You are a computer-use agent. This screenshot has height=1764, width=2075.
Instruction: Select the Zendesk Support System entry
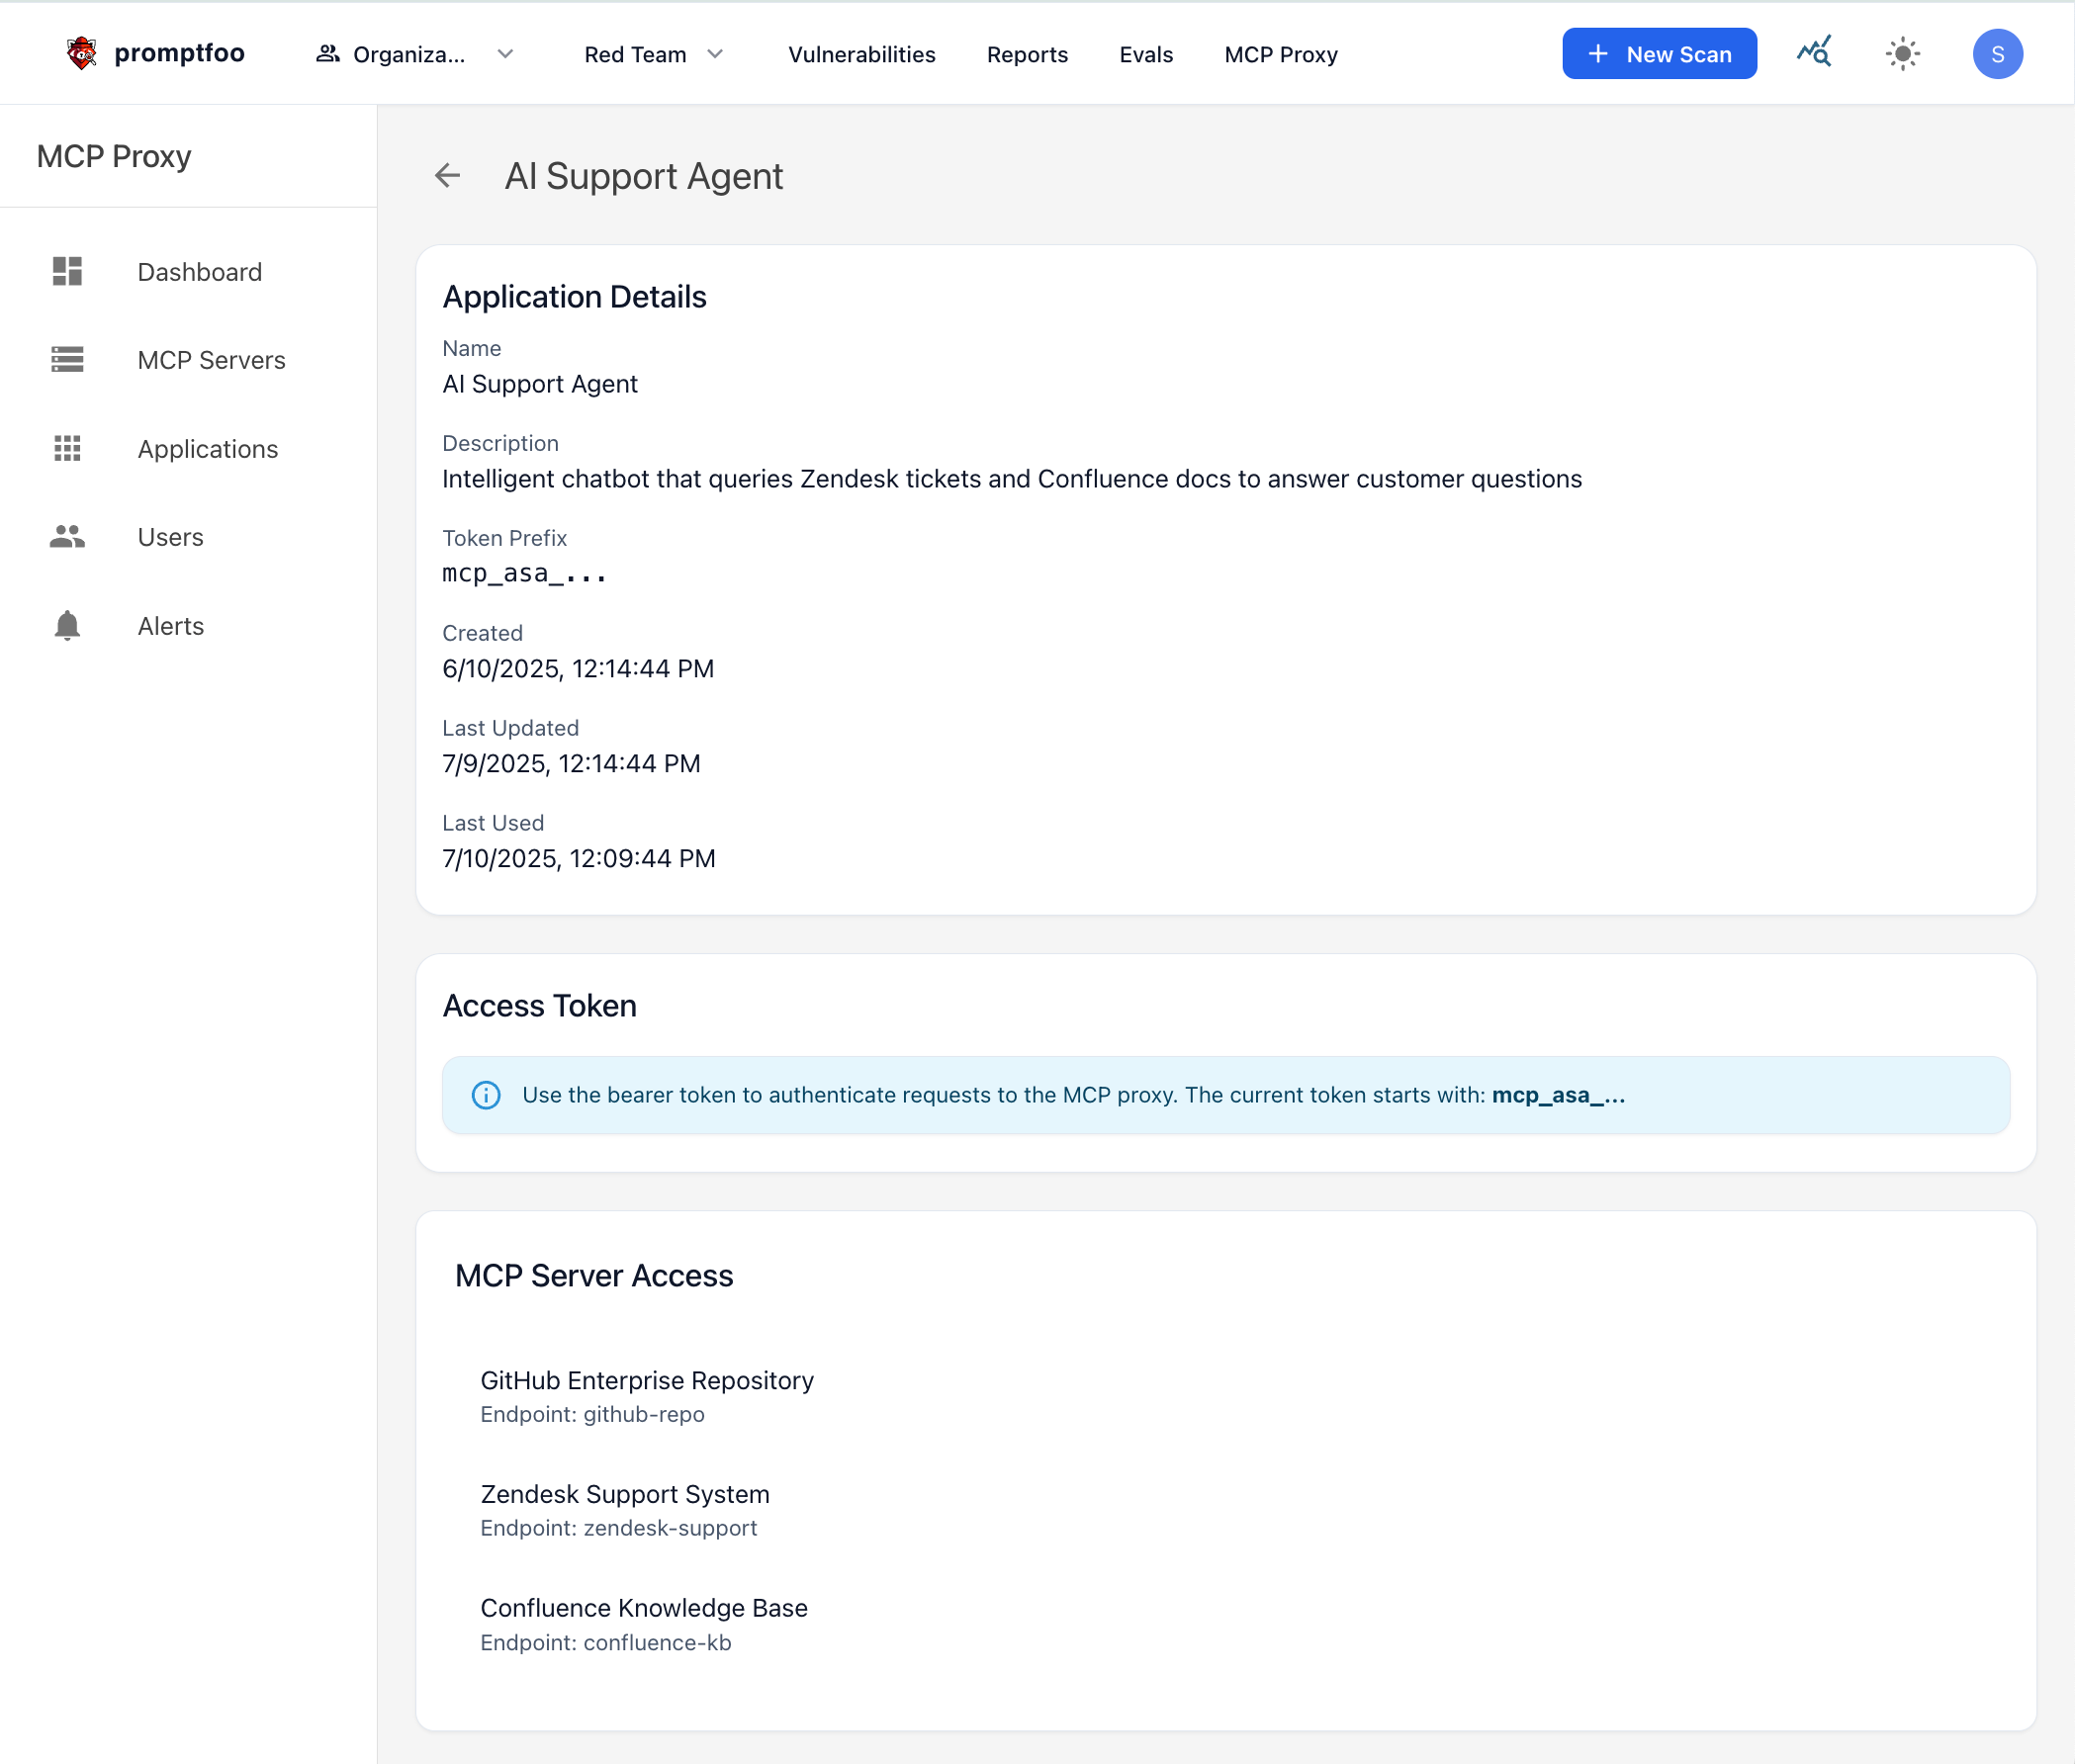[x=624, y=1493]
